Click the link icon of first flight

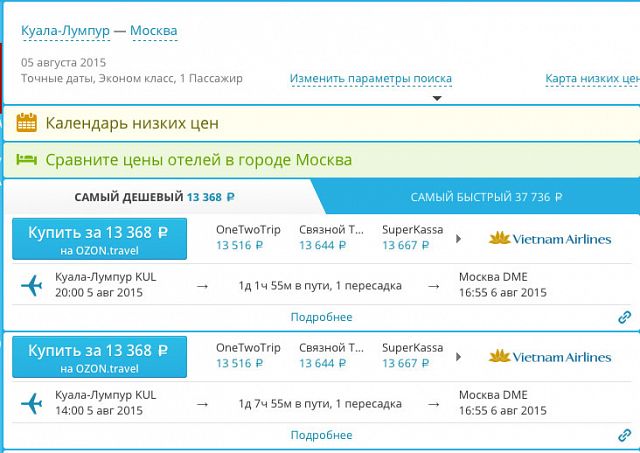pyautogui.click(x=624, y=317)
